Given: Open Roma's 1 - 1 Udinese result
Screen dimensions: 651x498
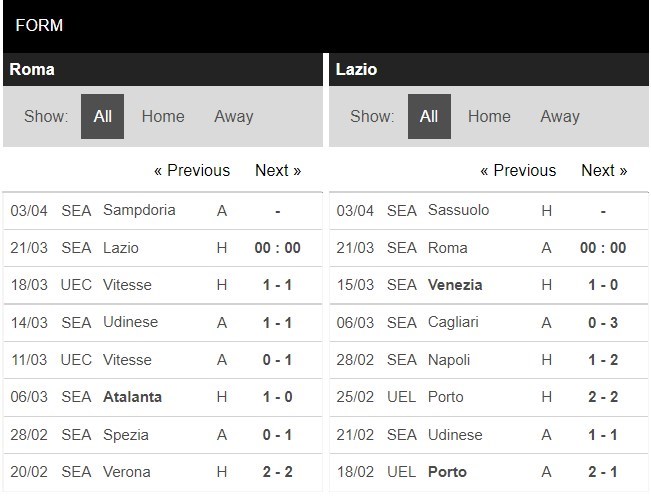Looking at the screenshot, I should tap(277, 322).
